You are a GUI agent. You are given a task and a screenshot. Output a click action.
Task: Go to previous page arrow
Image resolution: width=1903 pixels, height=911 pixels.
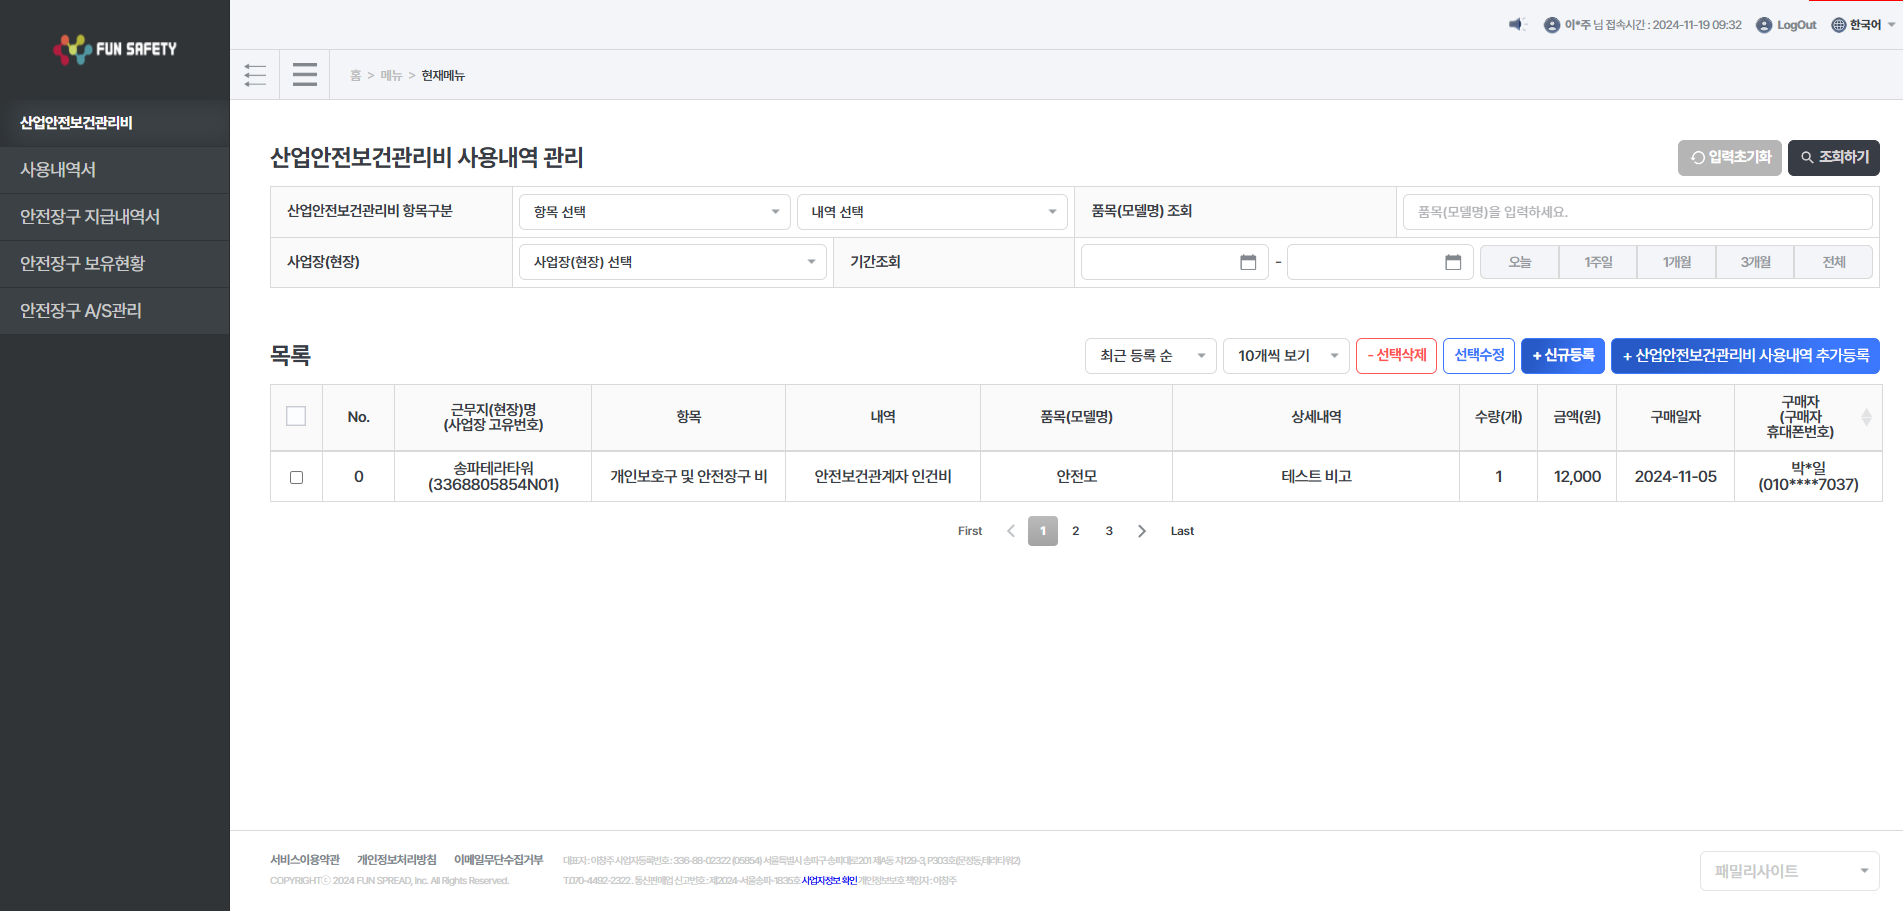click(1010, 531)
